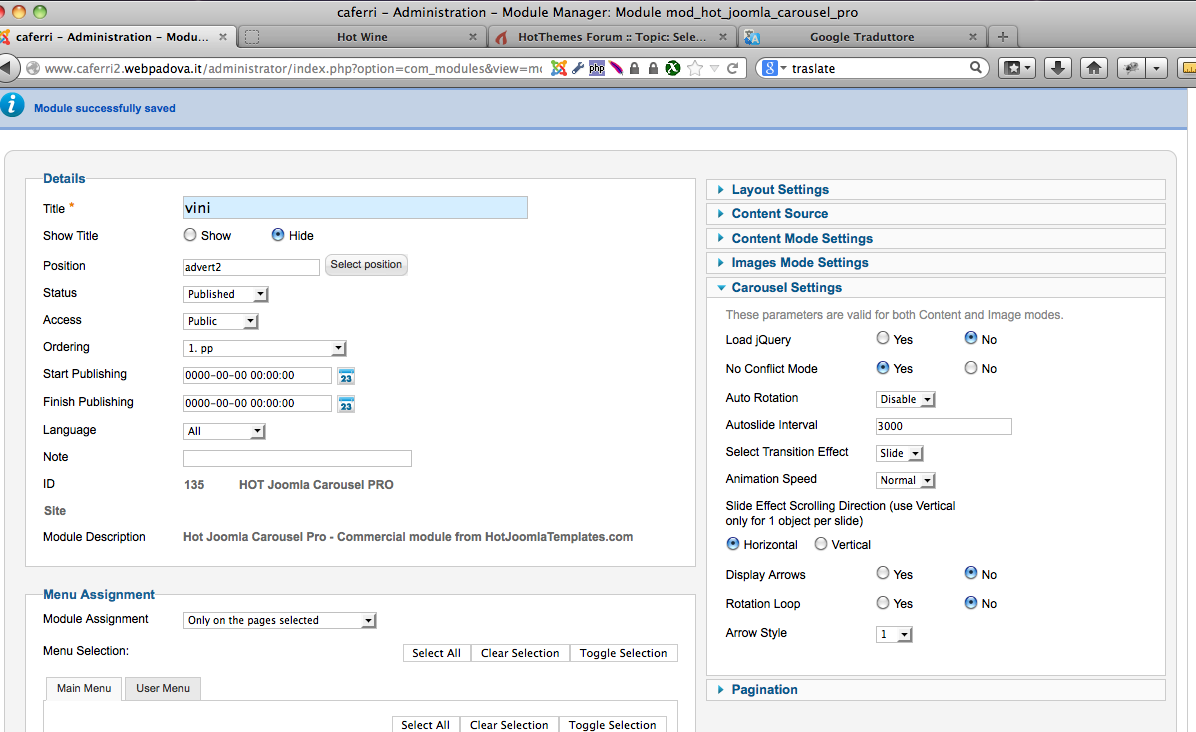Click the Google search engine icon
1196x732 pixels.
(770, 68)
